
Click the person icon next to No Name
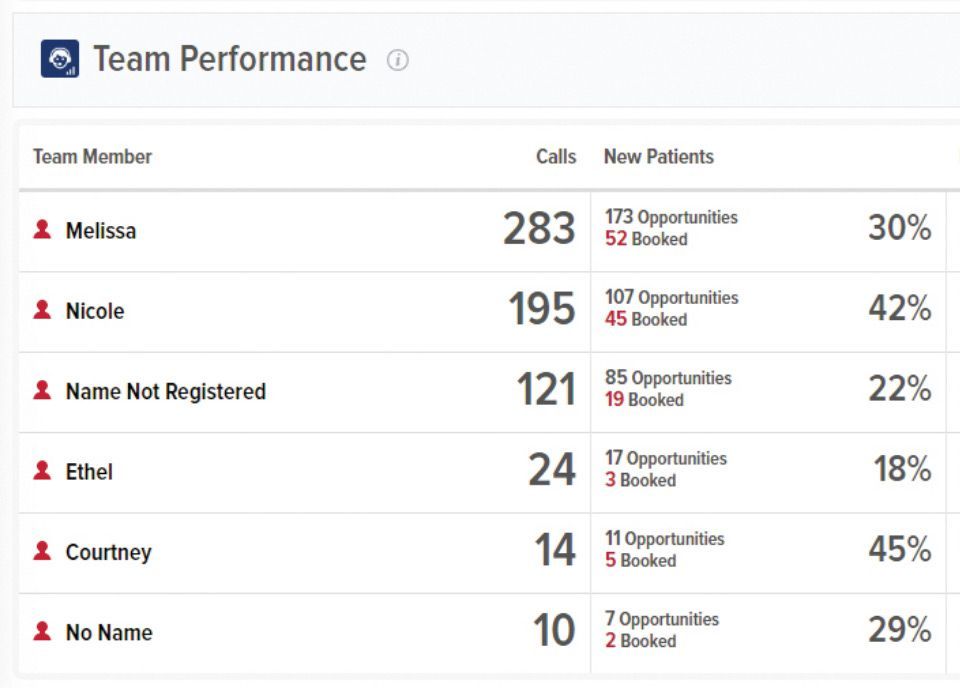pos(42,631)
